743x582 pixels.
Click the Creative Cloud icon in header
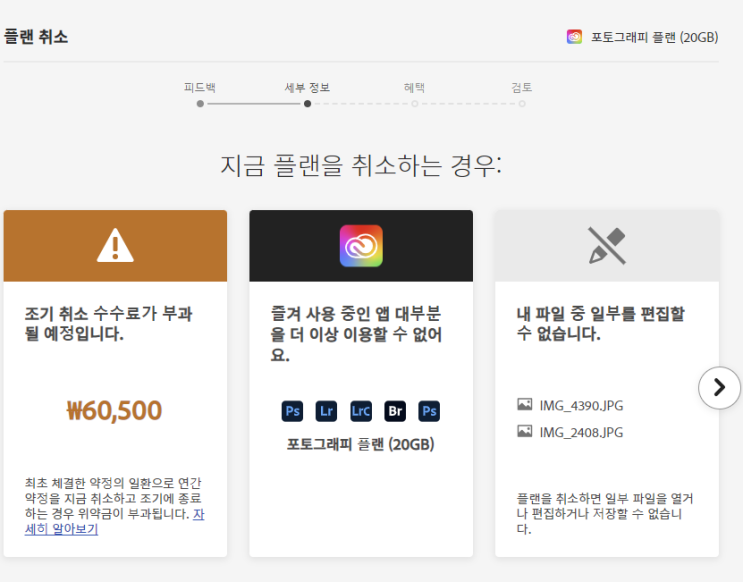574,37
